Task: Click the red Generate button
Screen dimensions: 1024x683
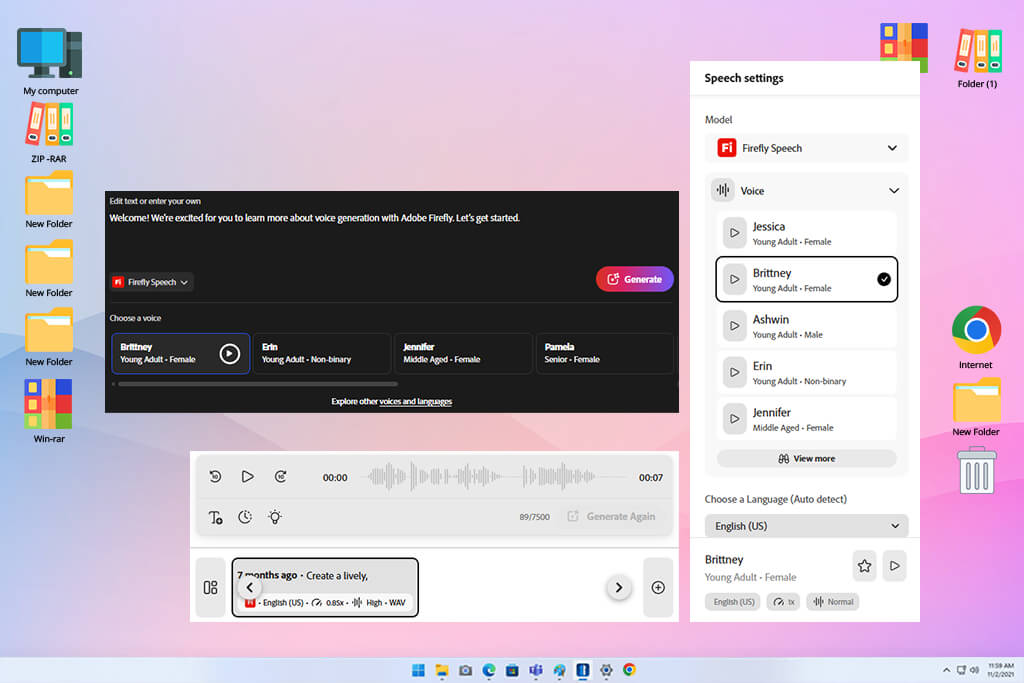Action: (635, 279)
